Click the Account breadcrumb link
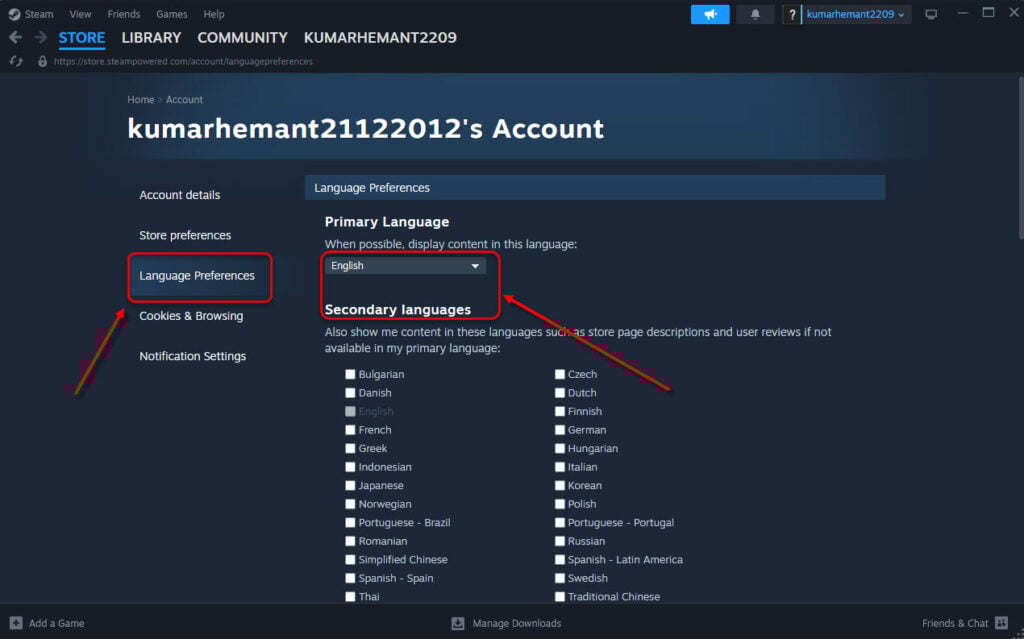 pyautogui.click(x=184, y=99)
